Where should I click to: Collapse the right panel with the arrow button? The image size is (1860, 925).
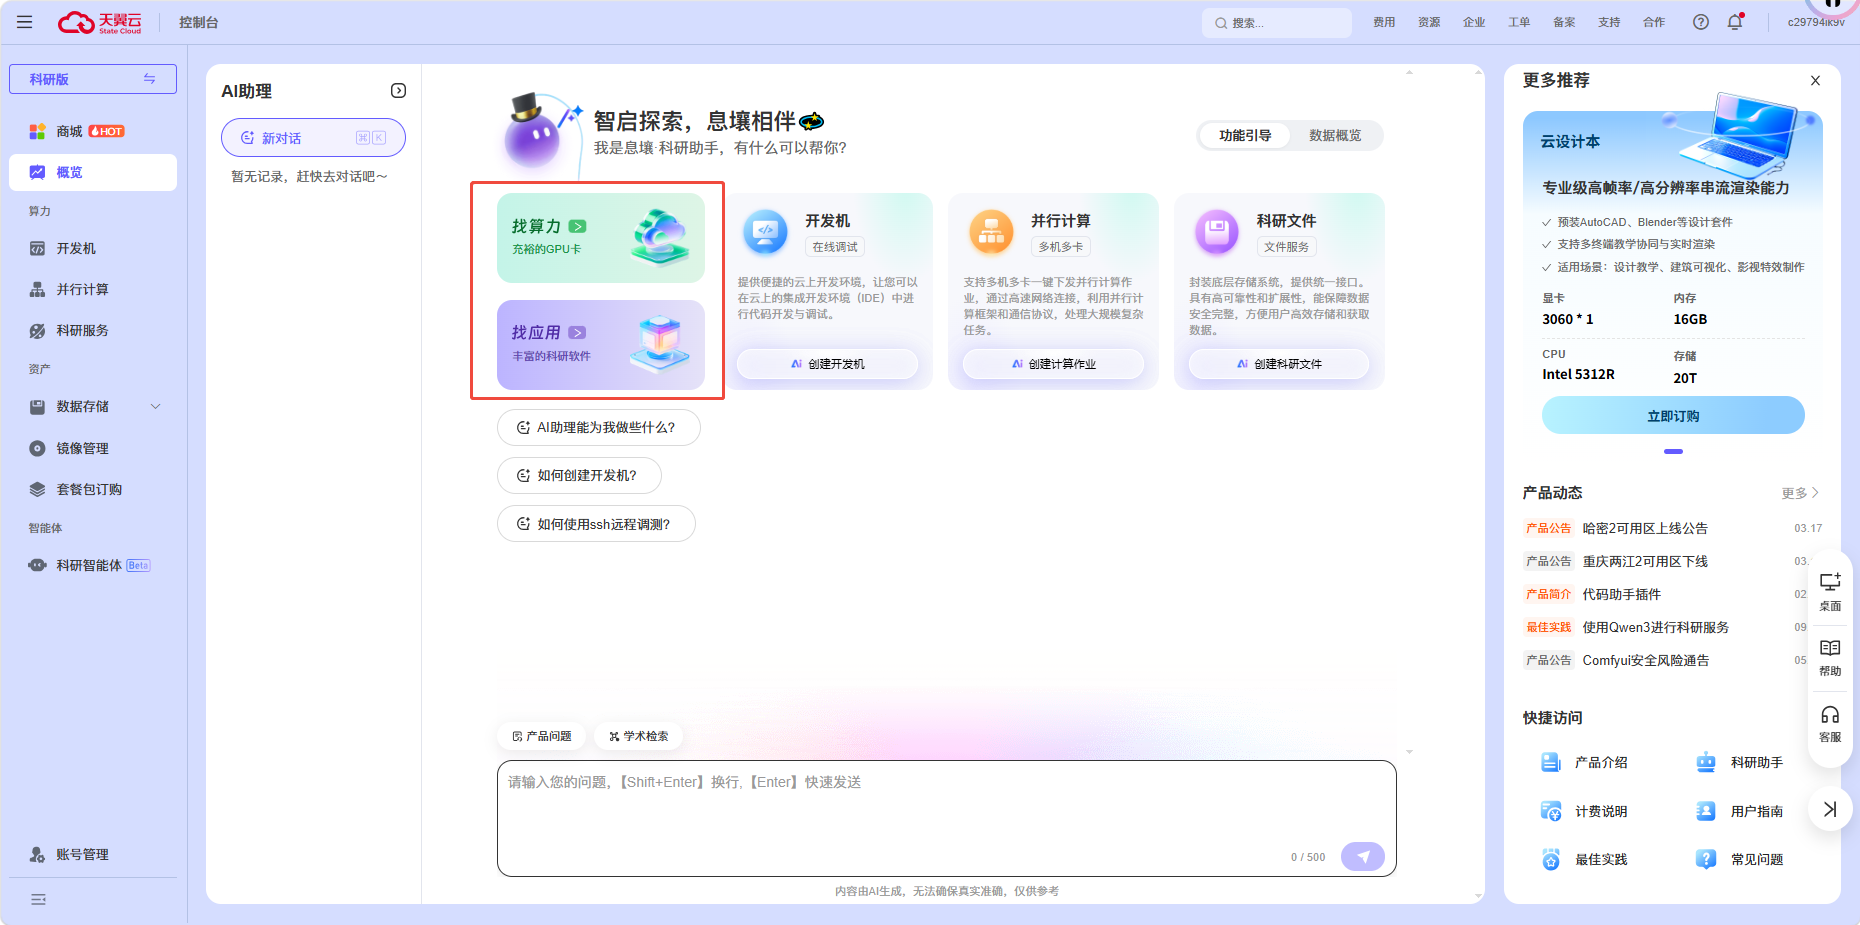click(1830, 809)
